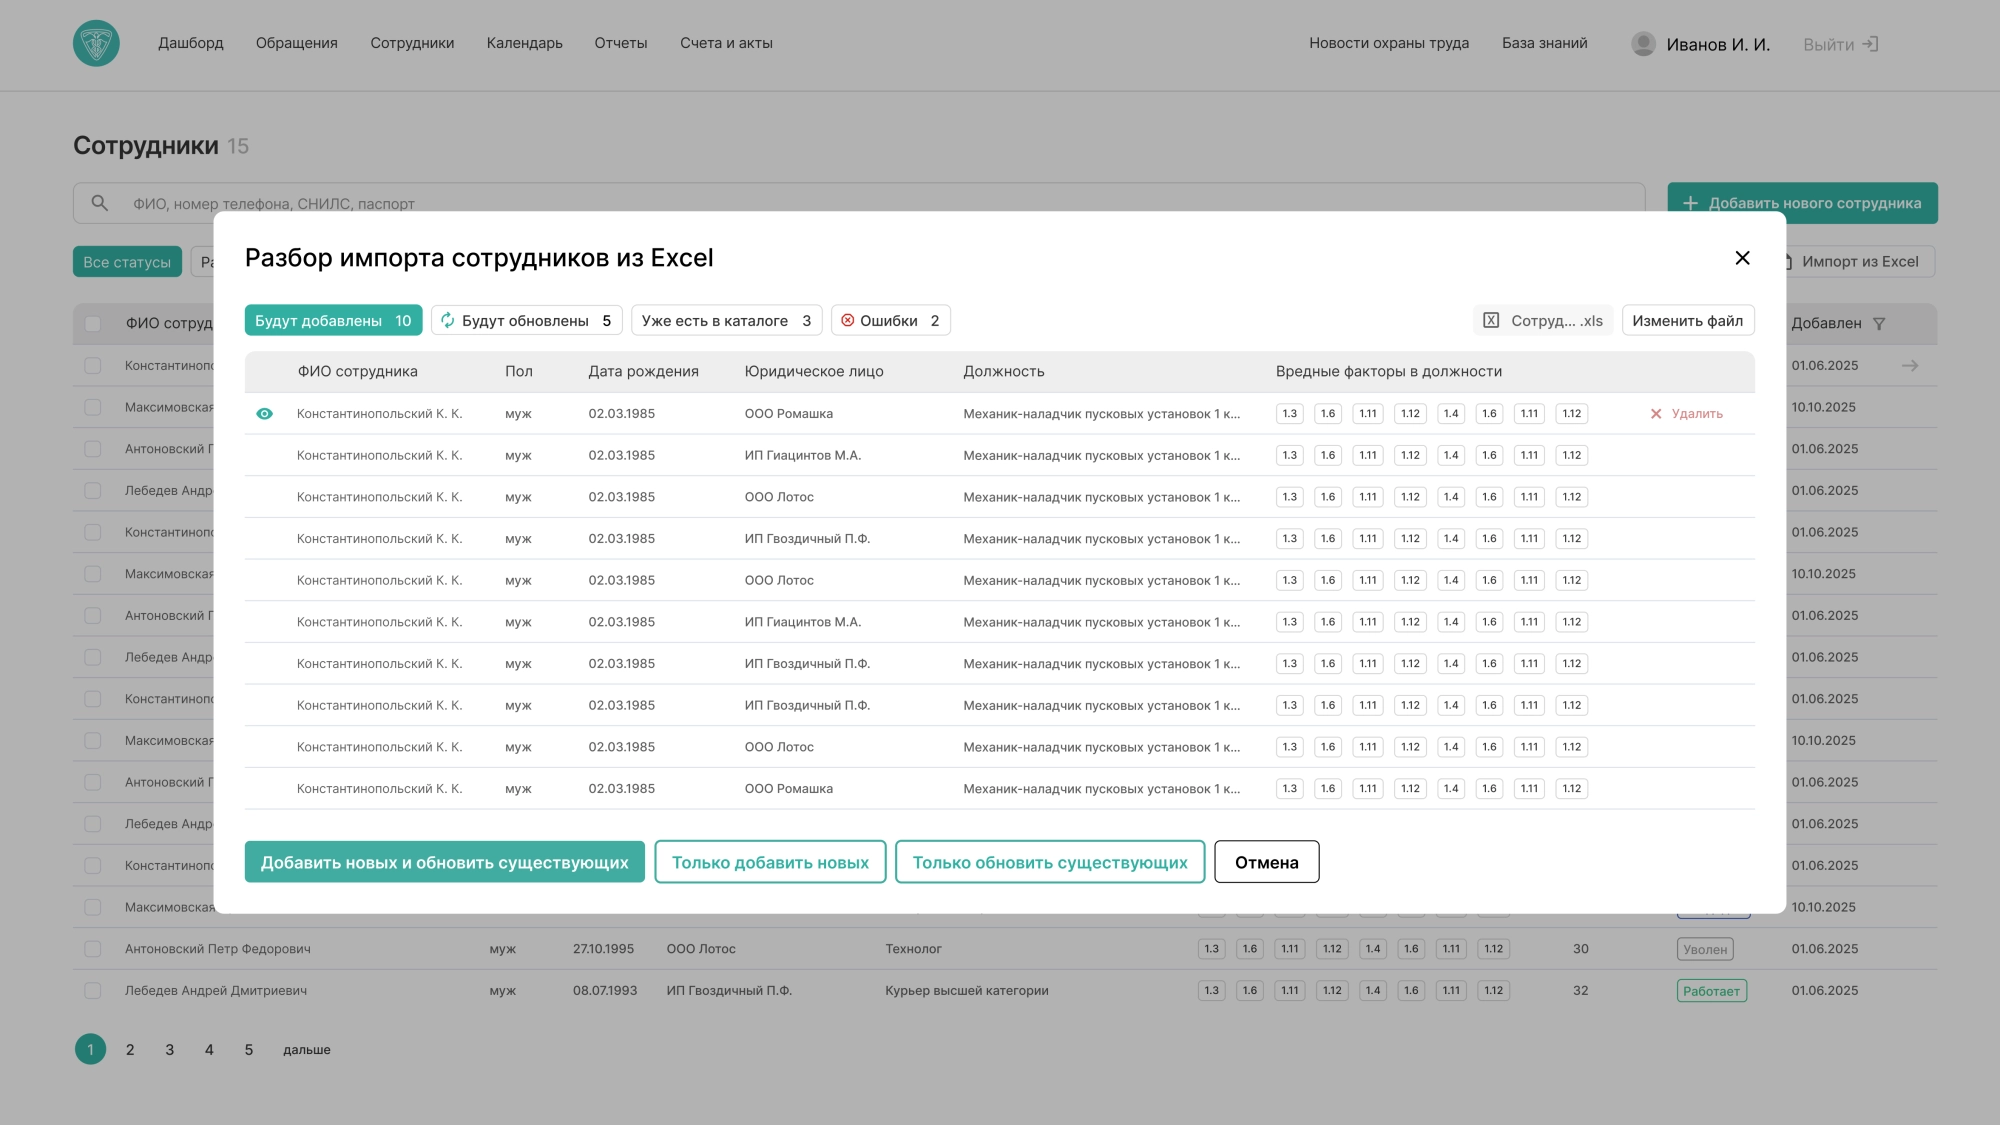Switch to Уже есть в каталоге tab
Screen dimensions: 2000x1125
[x=726, y=321]
